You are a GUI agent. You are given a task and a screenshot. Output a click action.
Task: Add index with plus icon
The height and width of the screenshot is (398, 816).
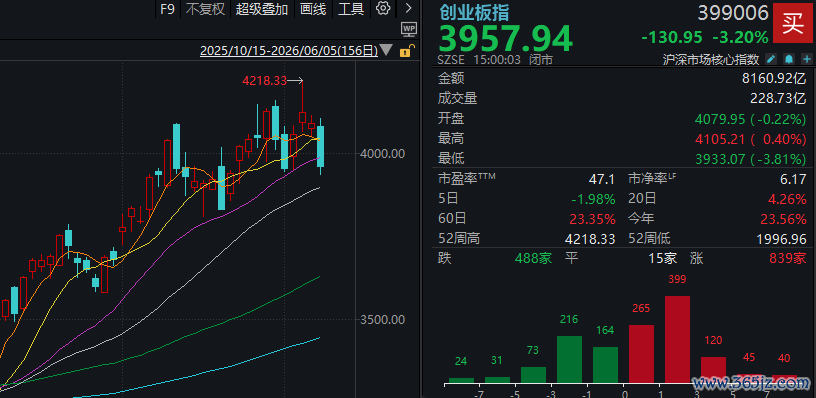807,59
